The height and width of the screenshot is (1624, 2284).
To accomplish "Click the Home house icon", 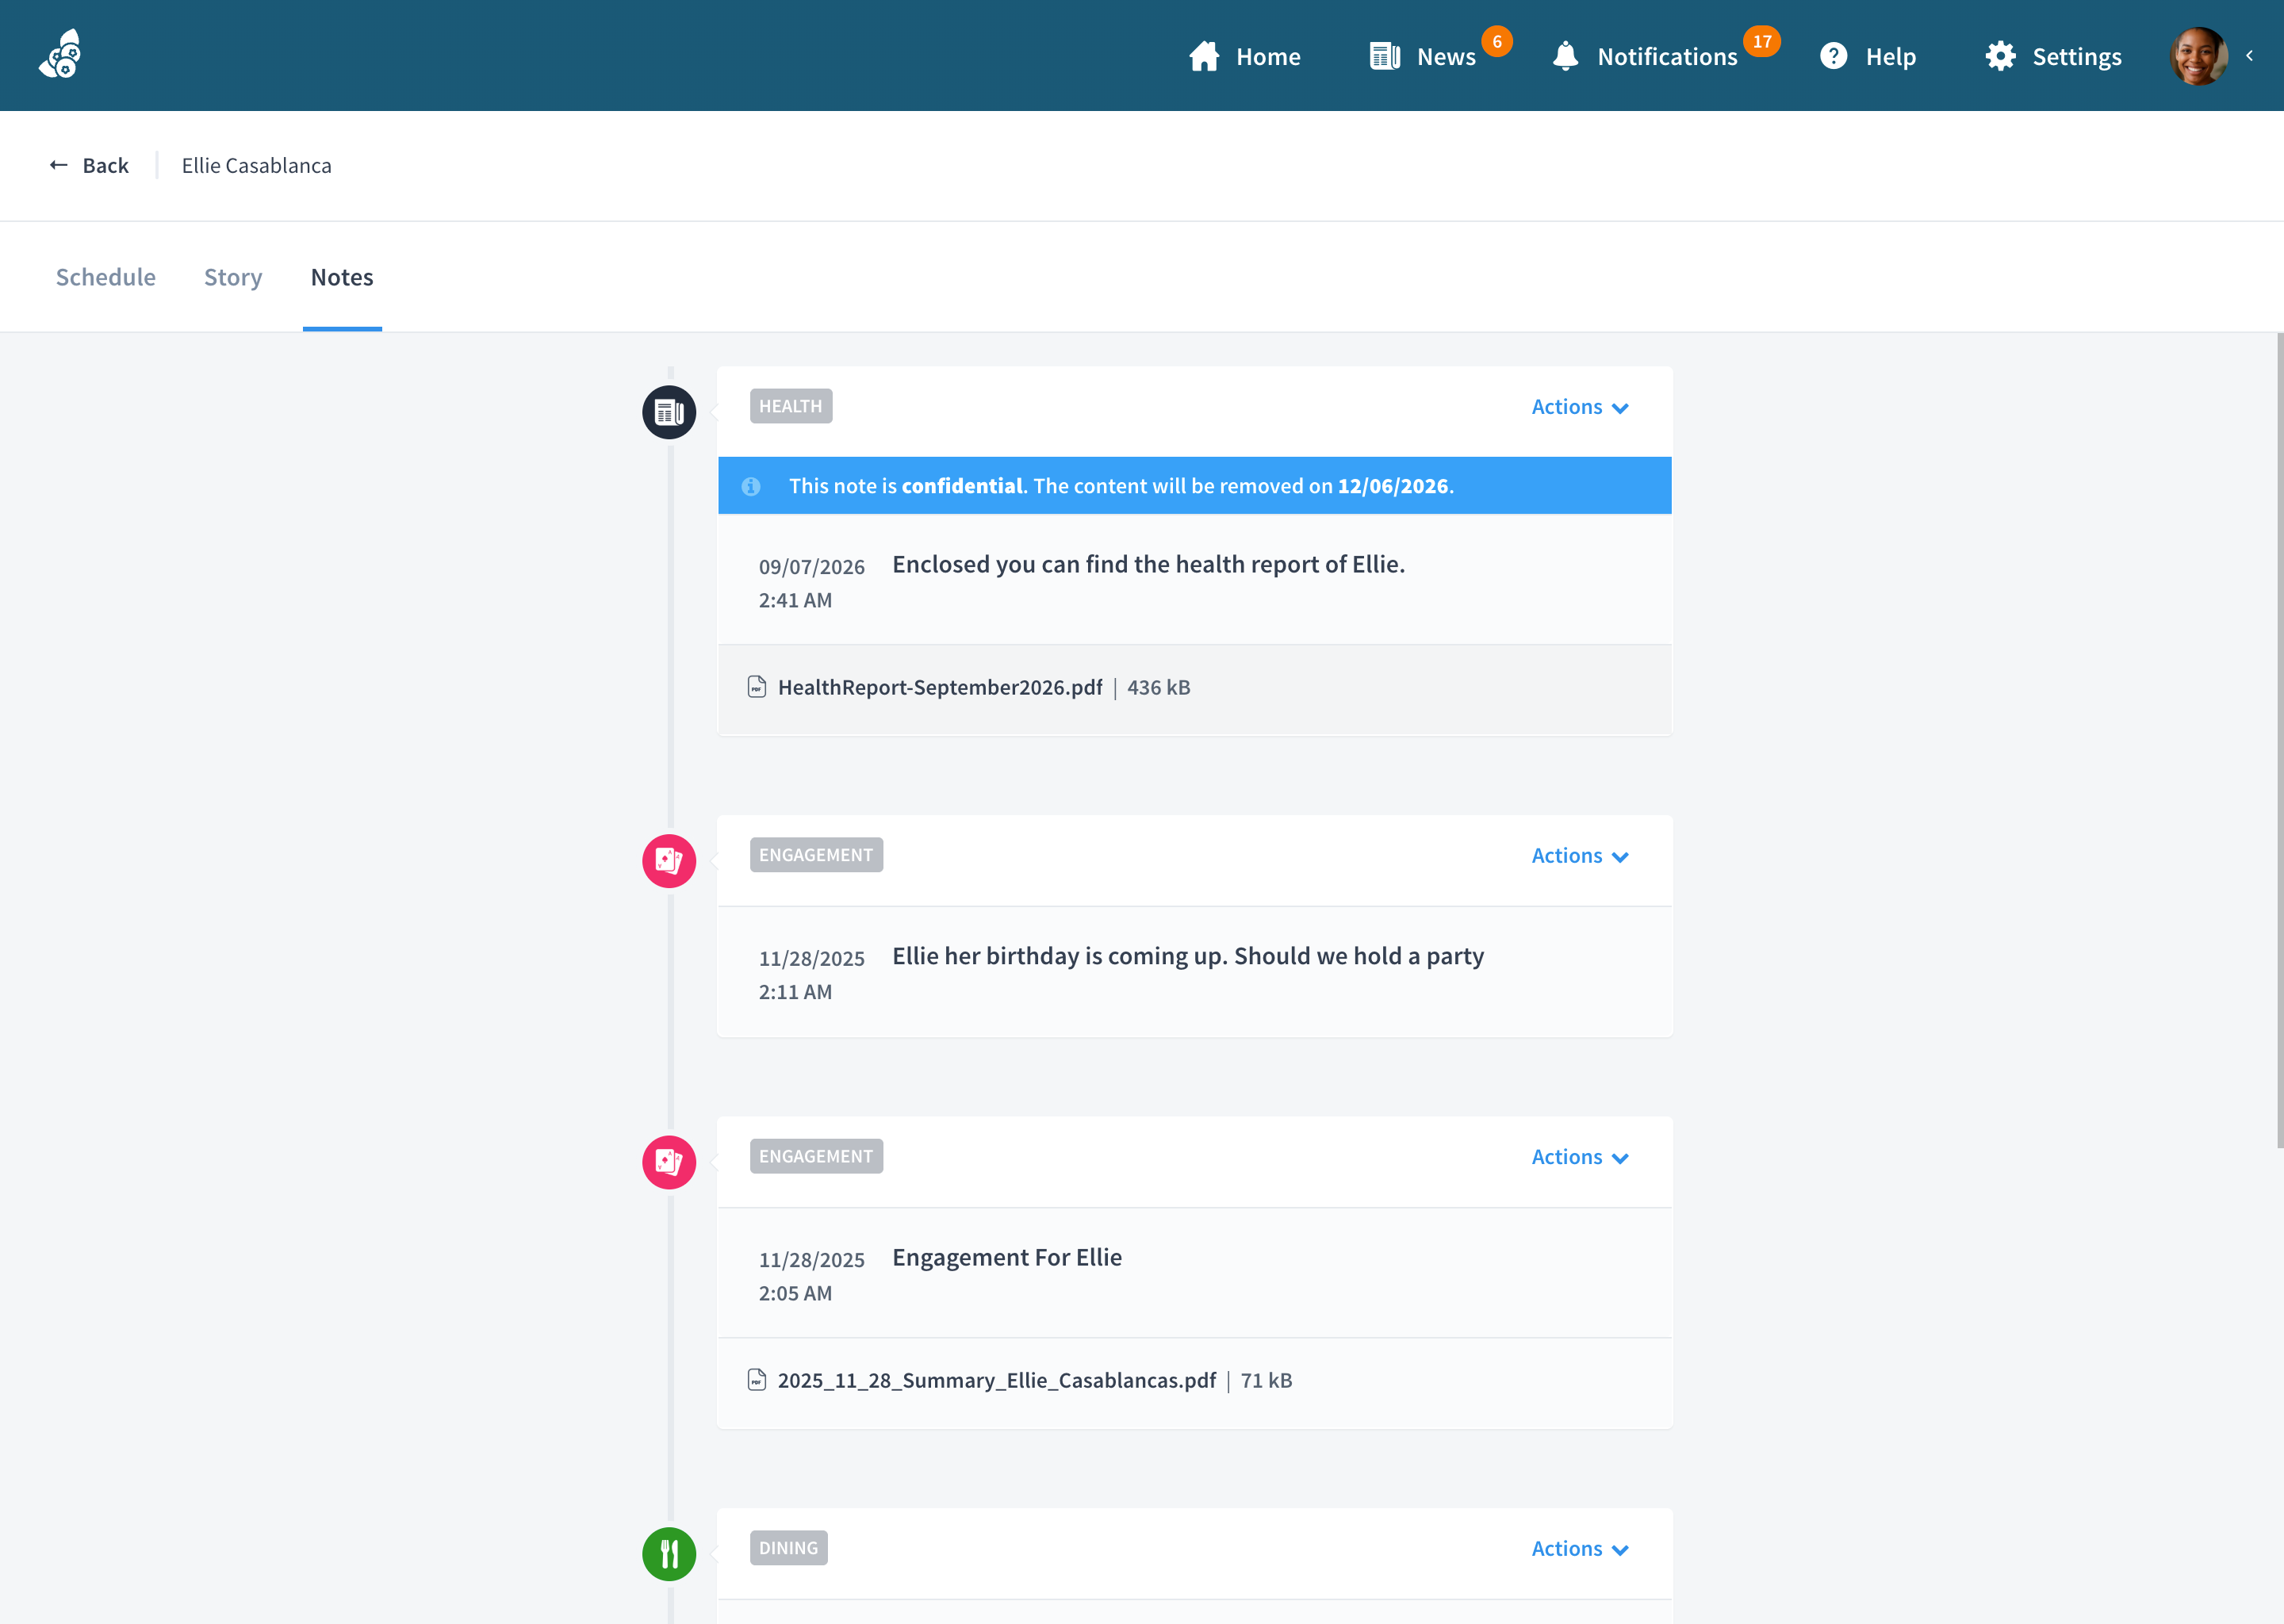I will [1204, 56].
